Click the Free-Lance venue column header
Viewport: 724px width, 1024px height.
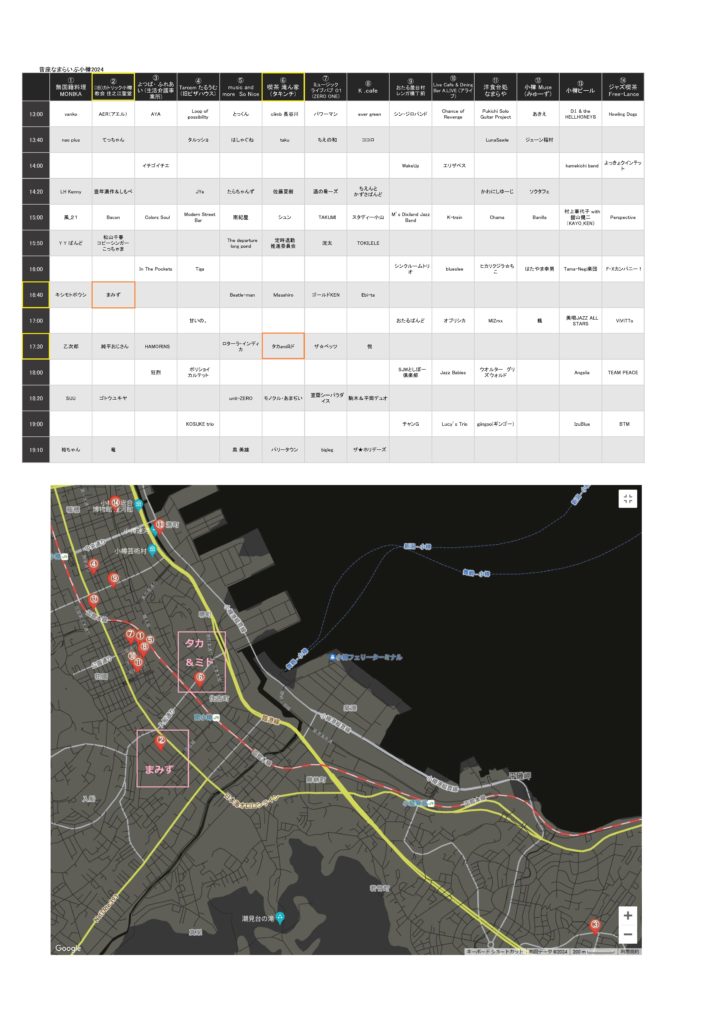pyautogui.click(x=623, y=87)
